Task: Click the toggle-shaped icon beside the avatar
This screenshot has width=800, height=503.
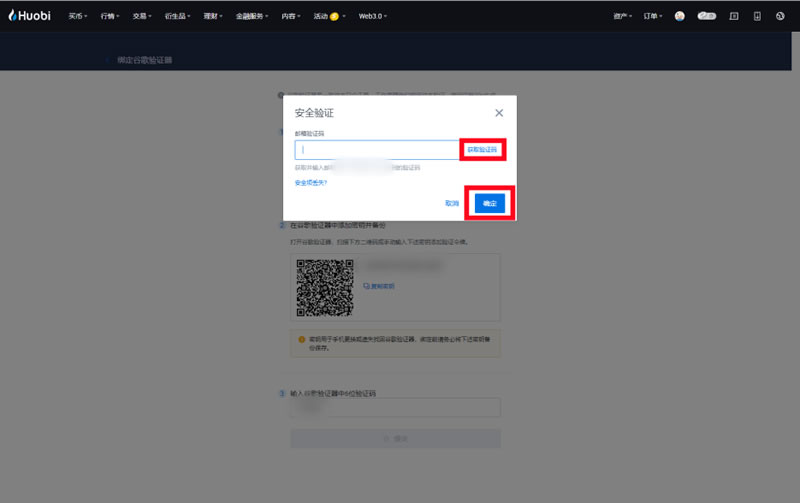Action: tap(707, 16)
